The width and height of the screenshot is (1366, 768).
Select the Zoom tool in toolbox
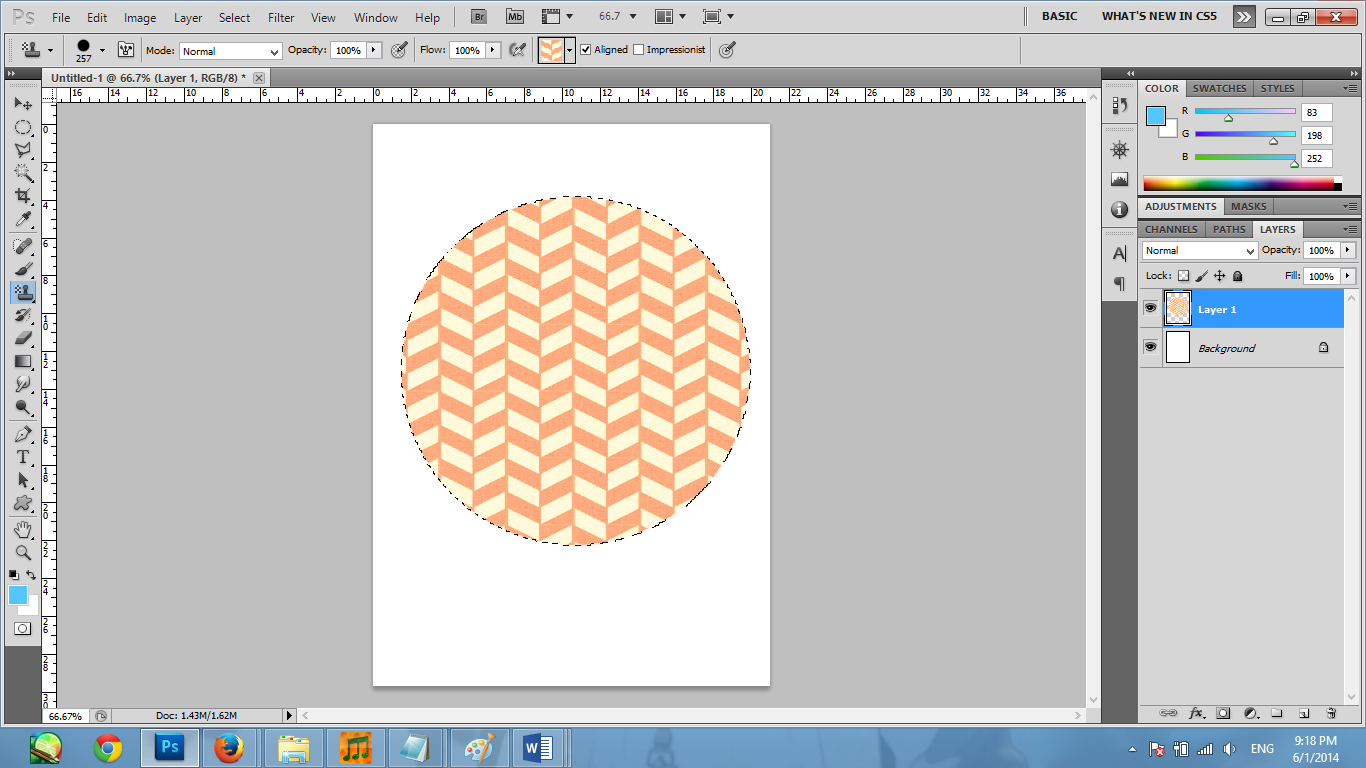pos(23,552)
